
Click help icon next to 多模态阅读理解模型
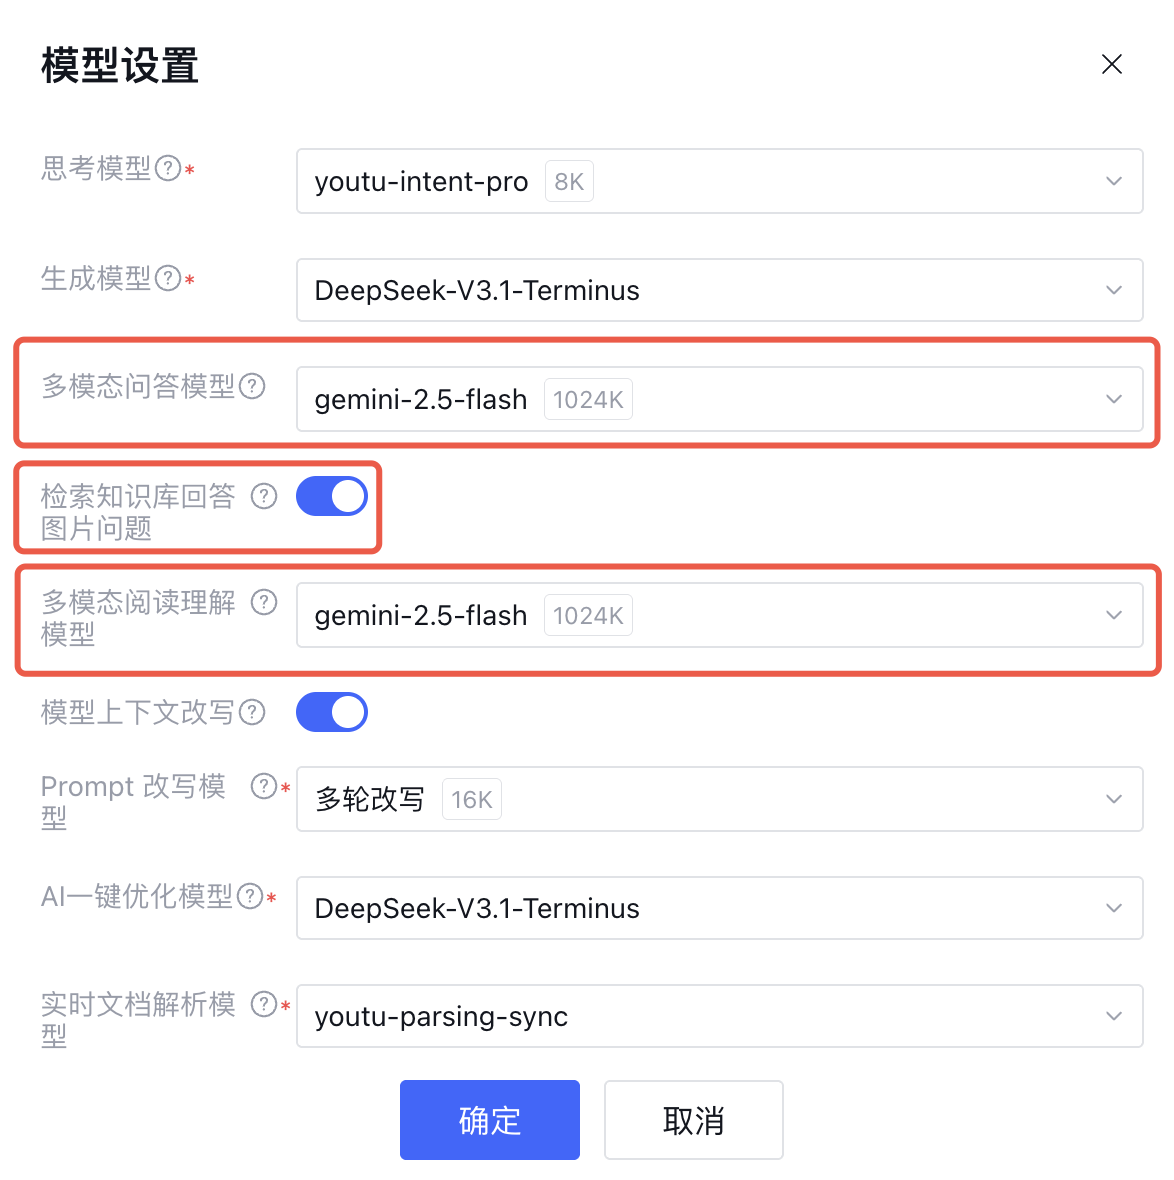click(x=264, y=602)
